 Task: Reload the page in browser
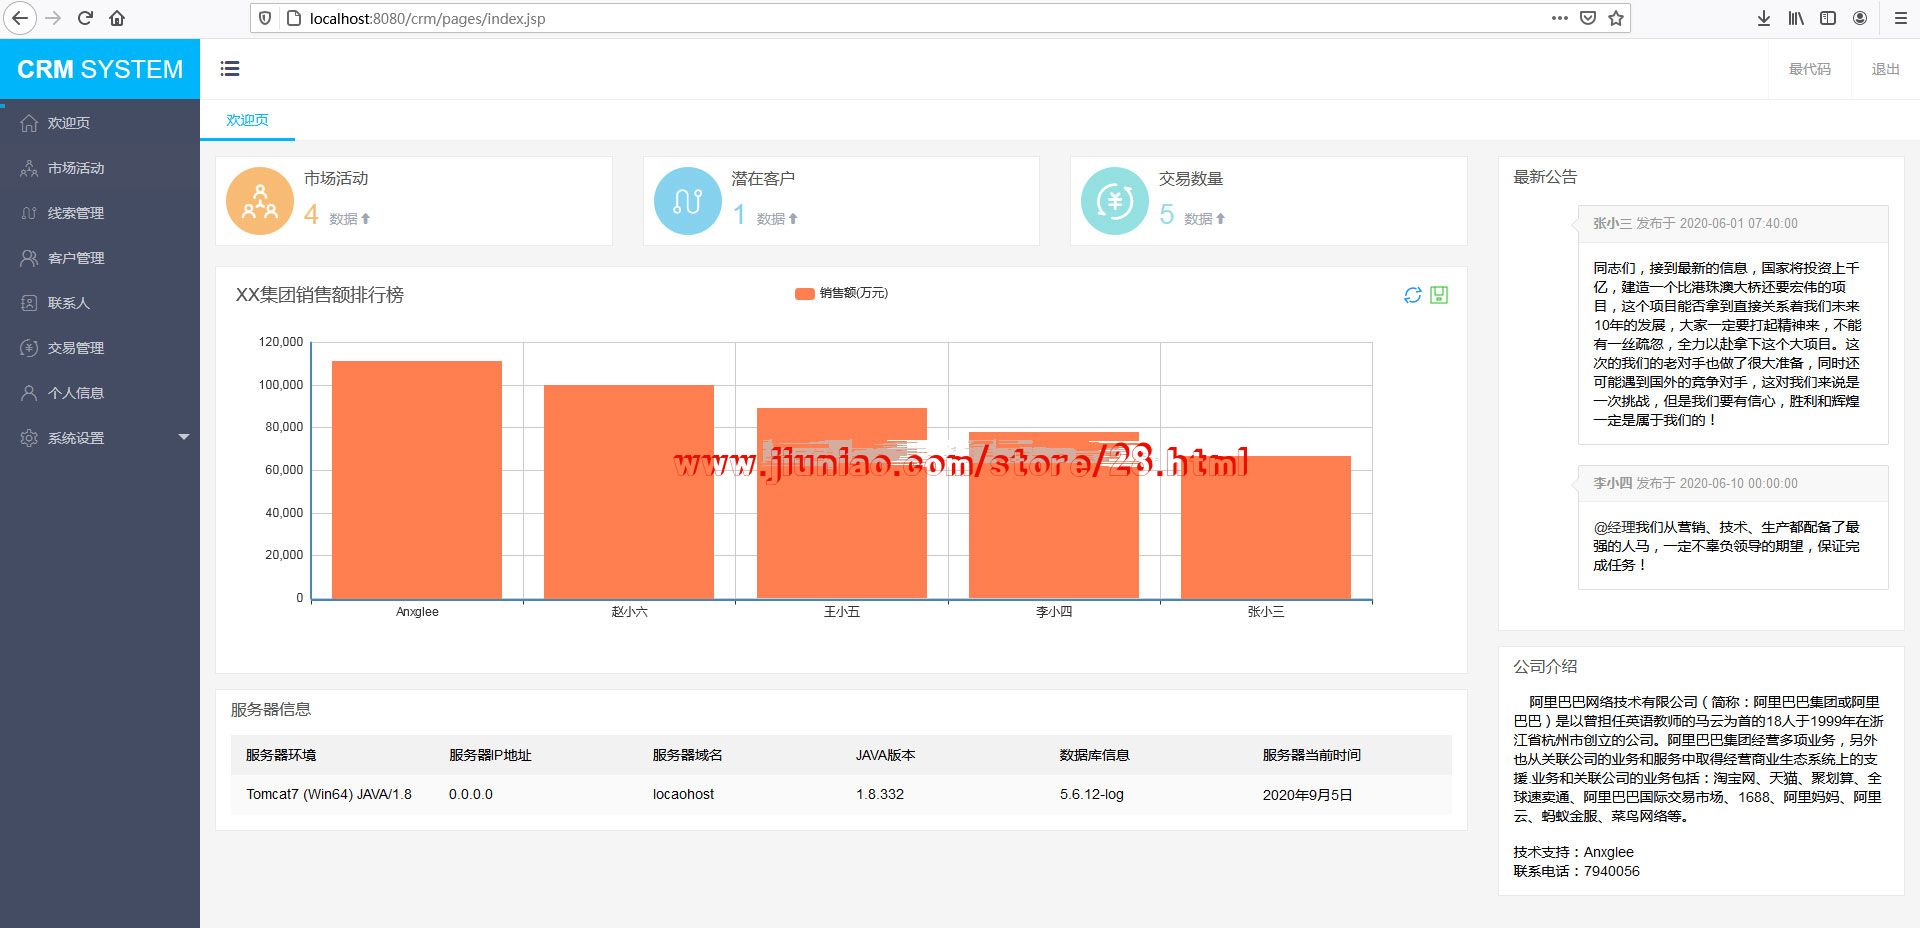[x=85, y=18]
